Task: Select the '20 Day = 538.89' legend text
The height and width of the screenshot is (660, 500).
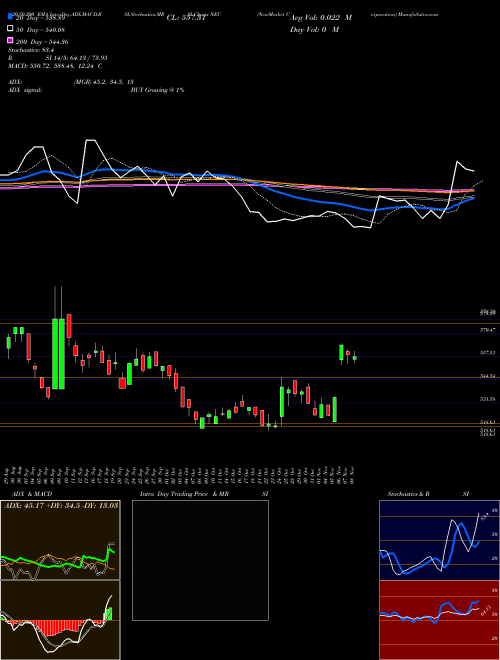Action: point(40,18)
